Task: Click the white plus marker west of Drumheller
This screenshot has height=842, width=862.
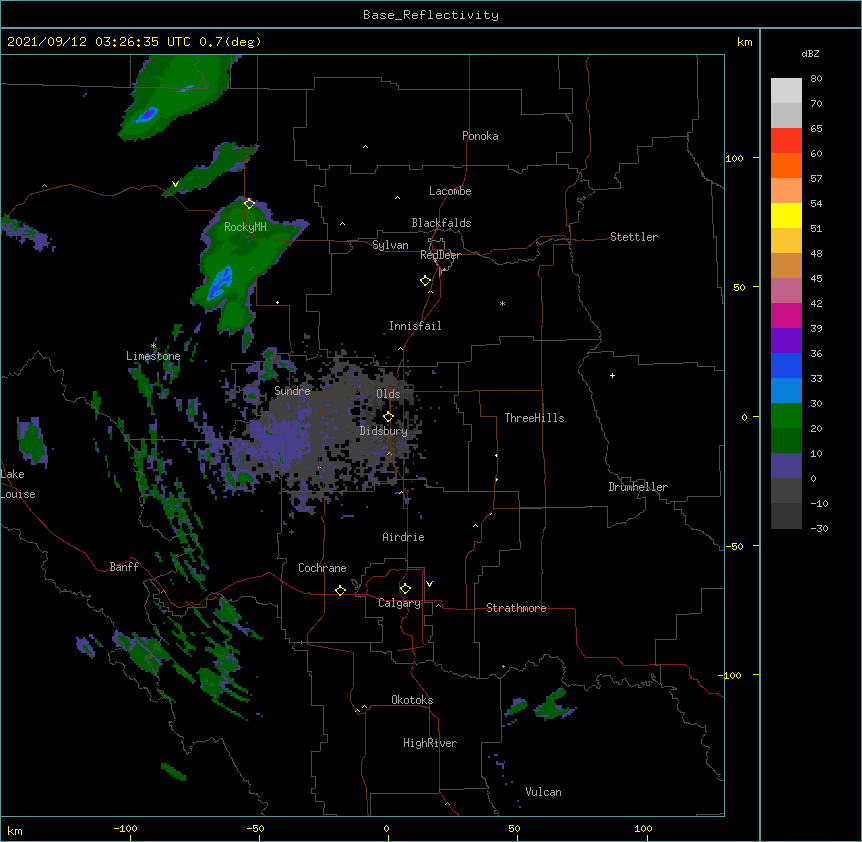Action: [x=612, y=375]
